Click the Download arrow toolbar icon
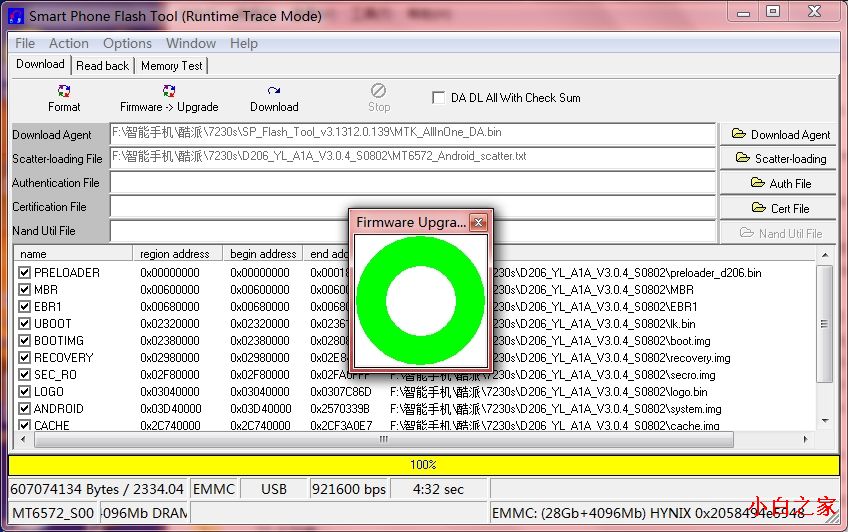 pyautogui.click(x=274, y=91)
